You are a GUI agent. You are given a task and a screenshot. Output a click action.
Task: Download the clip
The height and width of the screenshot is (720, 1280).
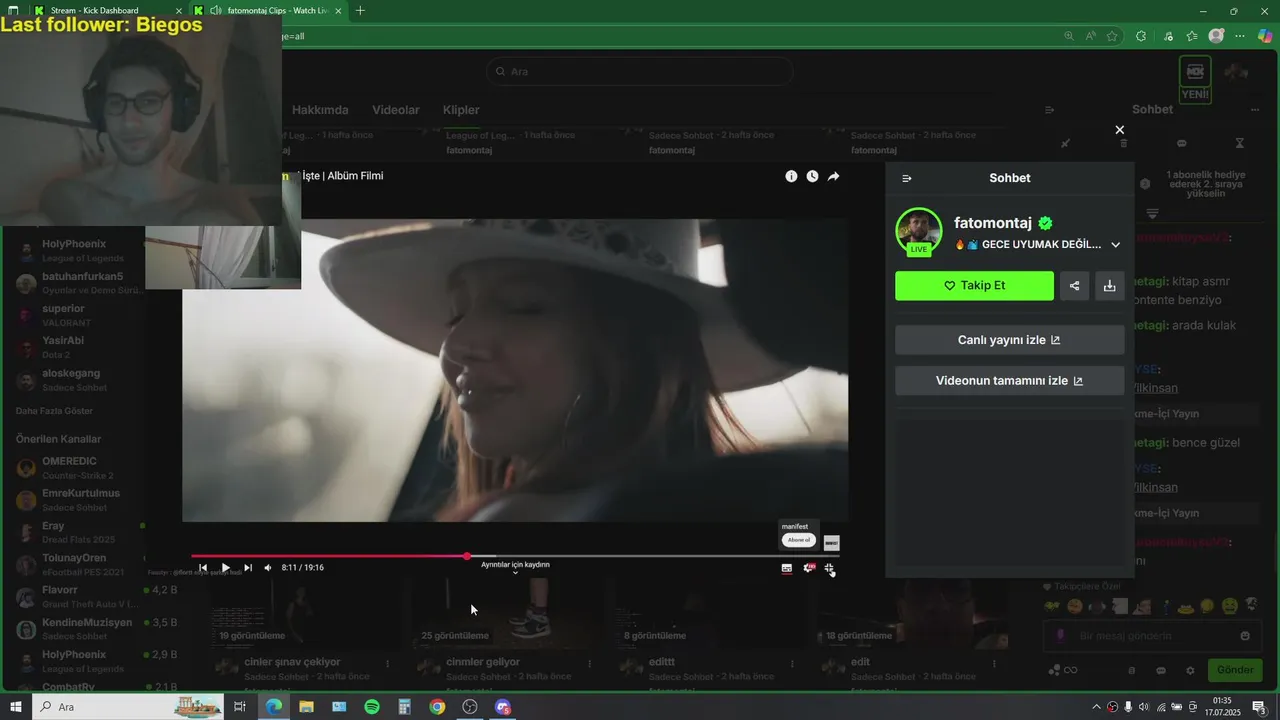click(x=1109, y=285)
